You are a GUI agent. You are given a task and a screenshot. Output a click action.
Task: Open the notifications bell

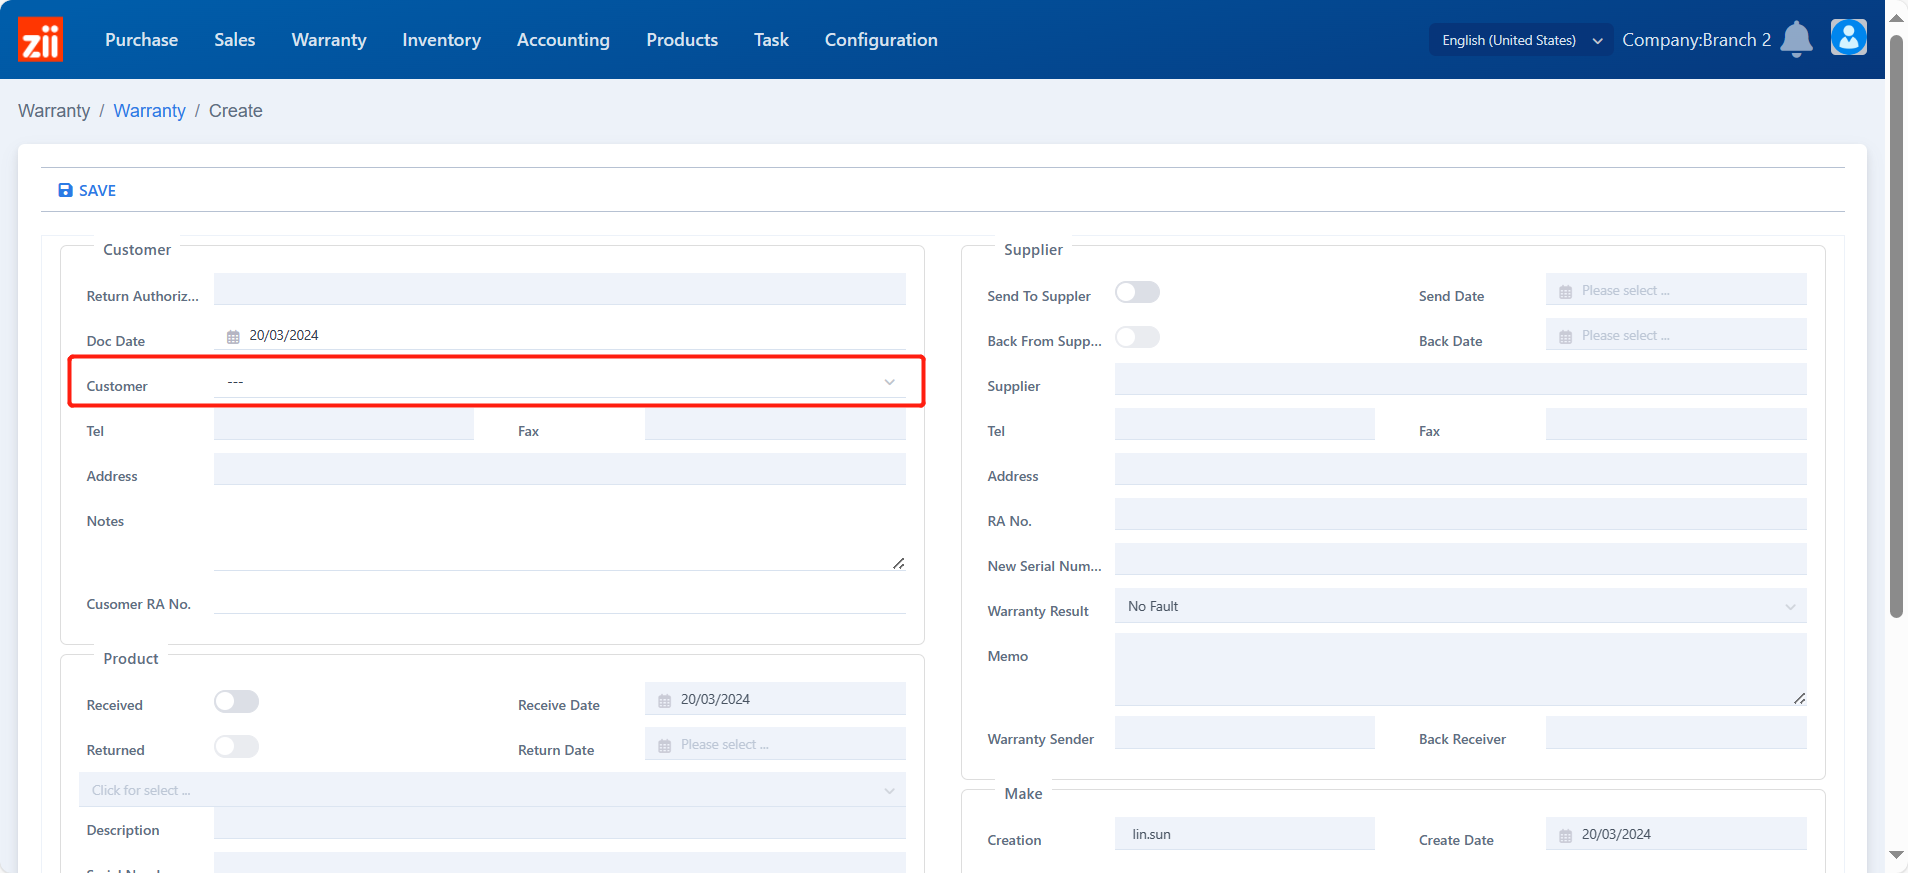[x=1796, y=39]
